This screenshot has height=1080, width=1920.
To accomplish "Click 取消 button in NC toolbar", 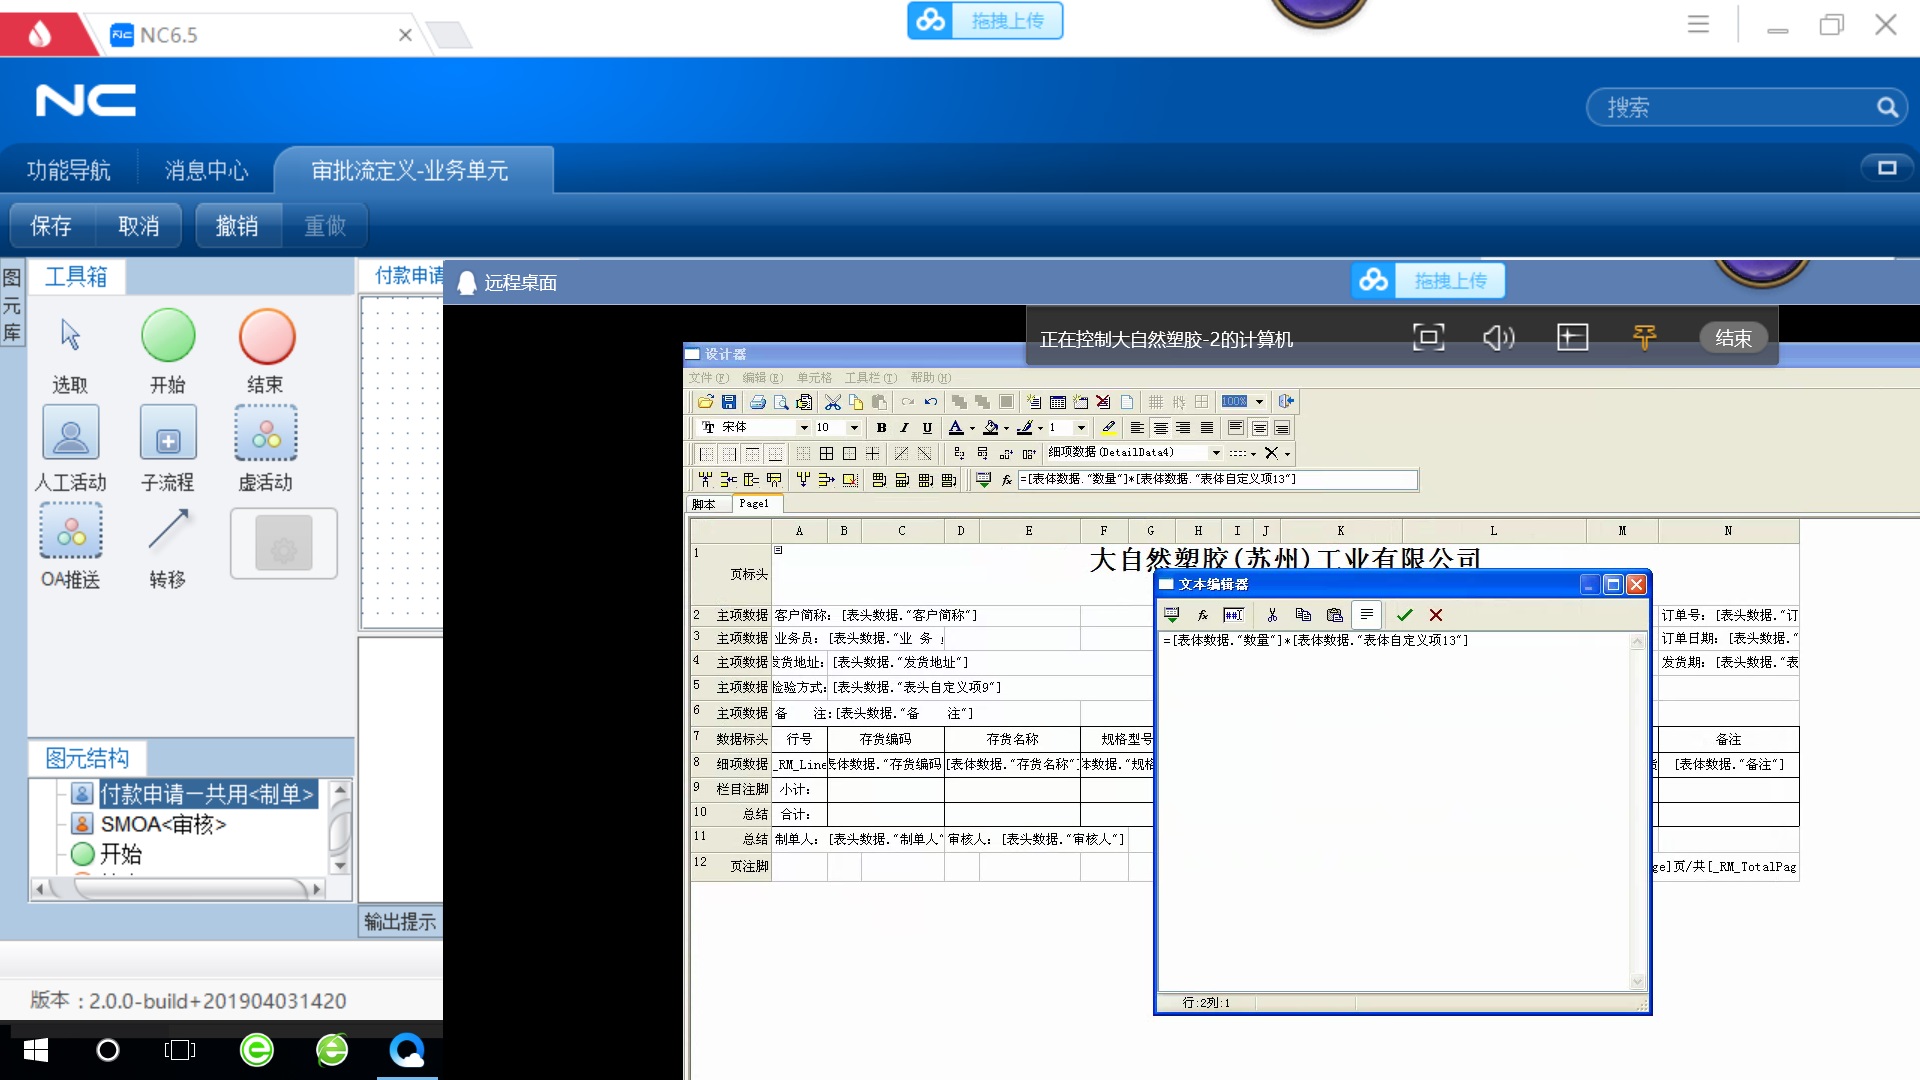I will coord(139,226).
